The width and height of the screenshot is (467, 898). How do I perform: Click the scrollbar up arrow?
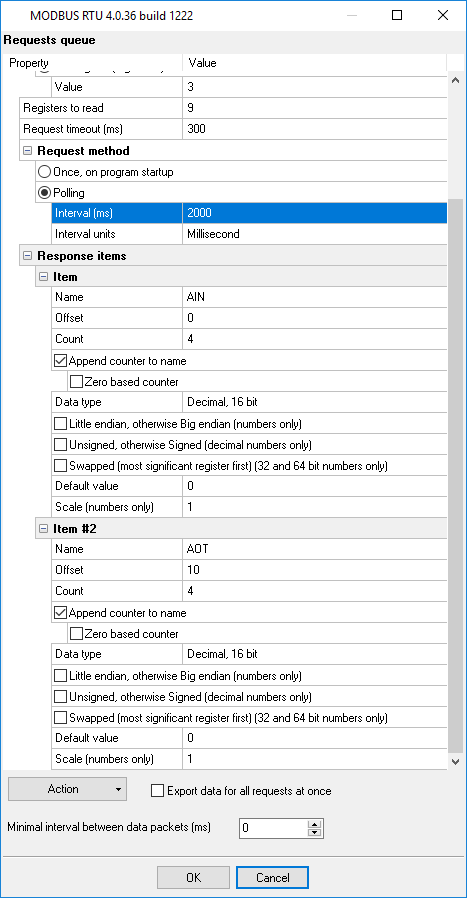tap(456, 81)
